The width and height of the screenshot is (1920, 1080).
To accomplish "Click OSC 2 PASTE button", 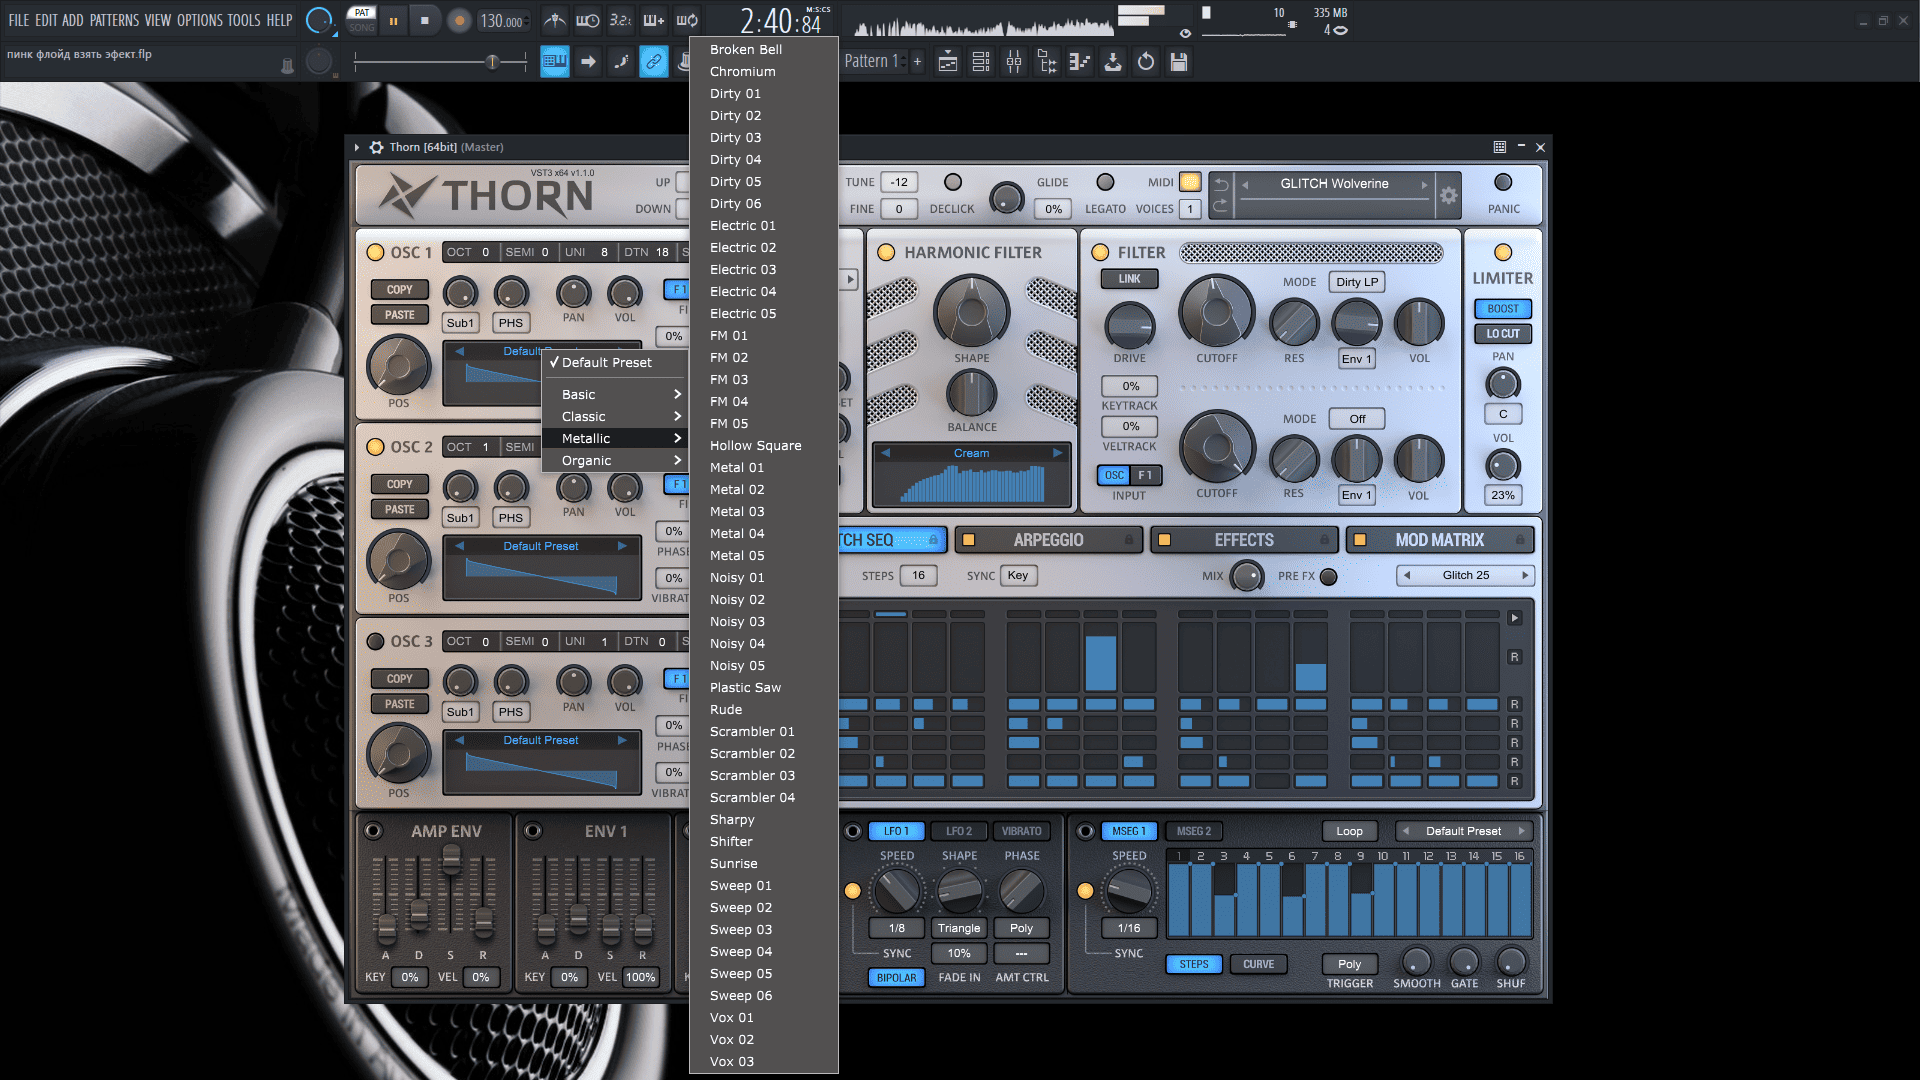I will pyautogui.click(x=399, y=509).
